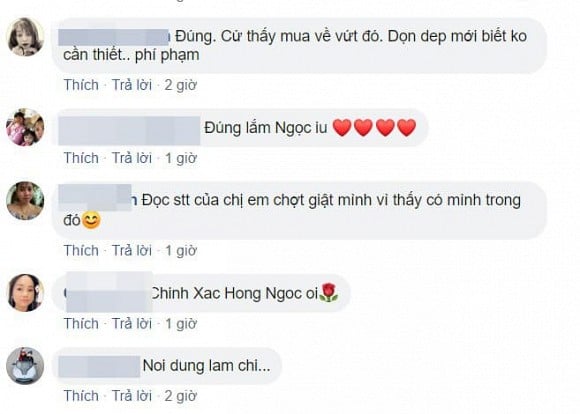The height and width of the screenshot is (414, 580).
Task: Click Trả lời under 'Noi dung lam chi'
Action: click(132, 396)
